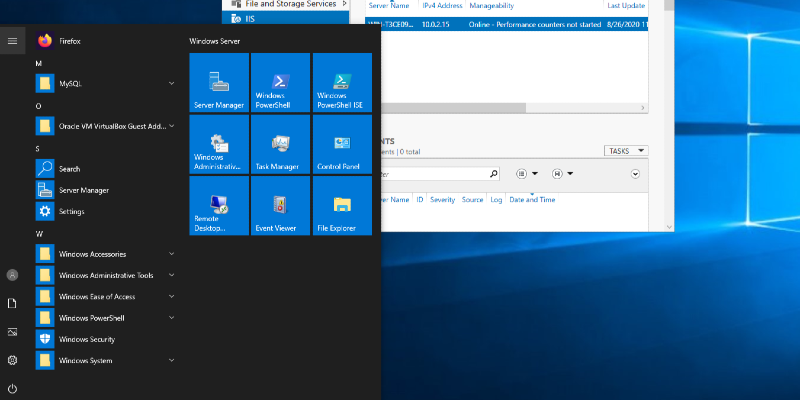Screen dimensions: 800x400
Task: Select File and Storage Services item
Action: pos(286,4)
